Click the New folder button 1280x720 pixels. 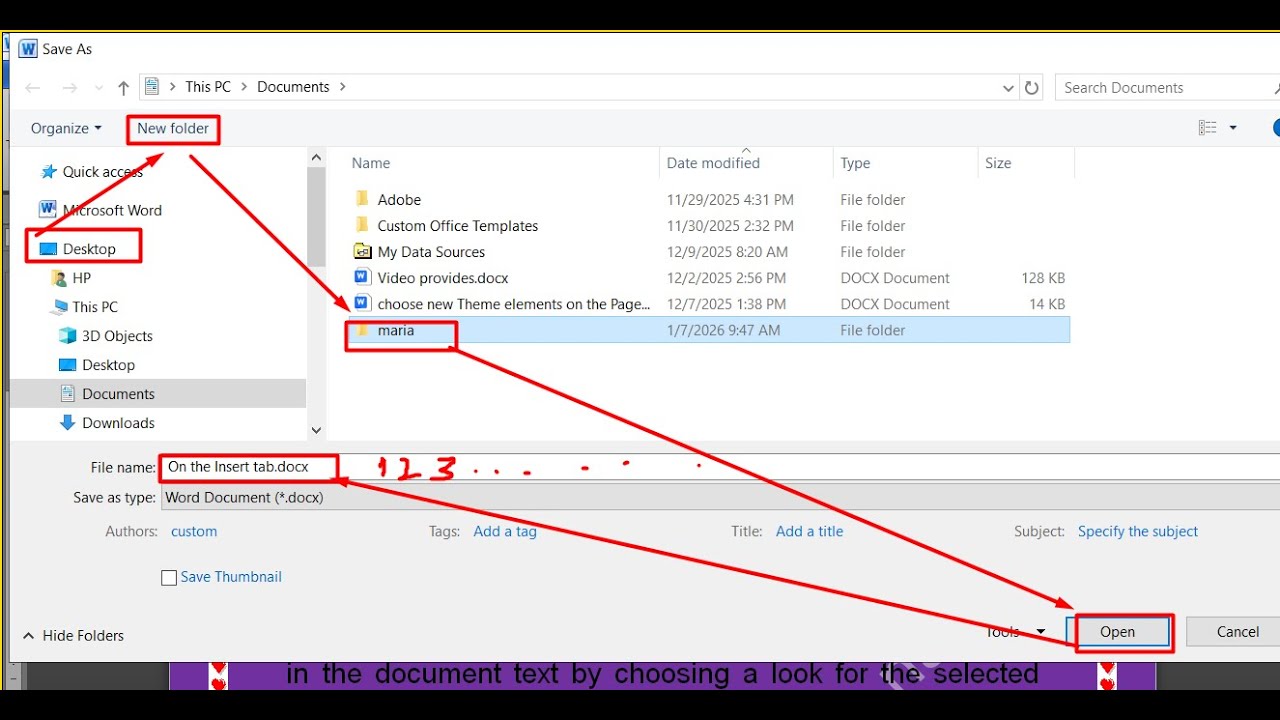click(173, 128)
